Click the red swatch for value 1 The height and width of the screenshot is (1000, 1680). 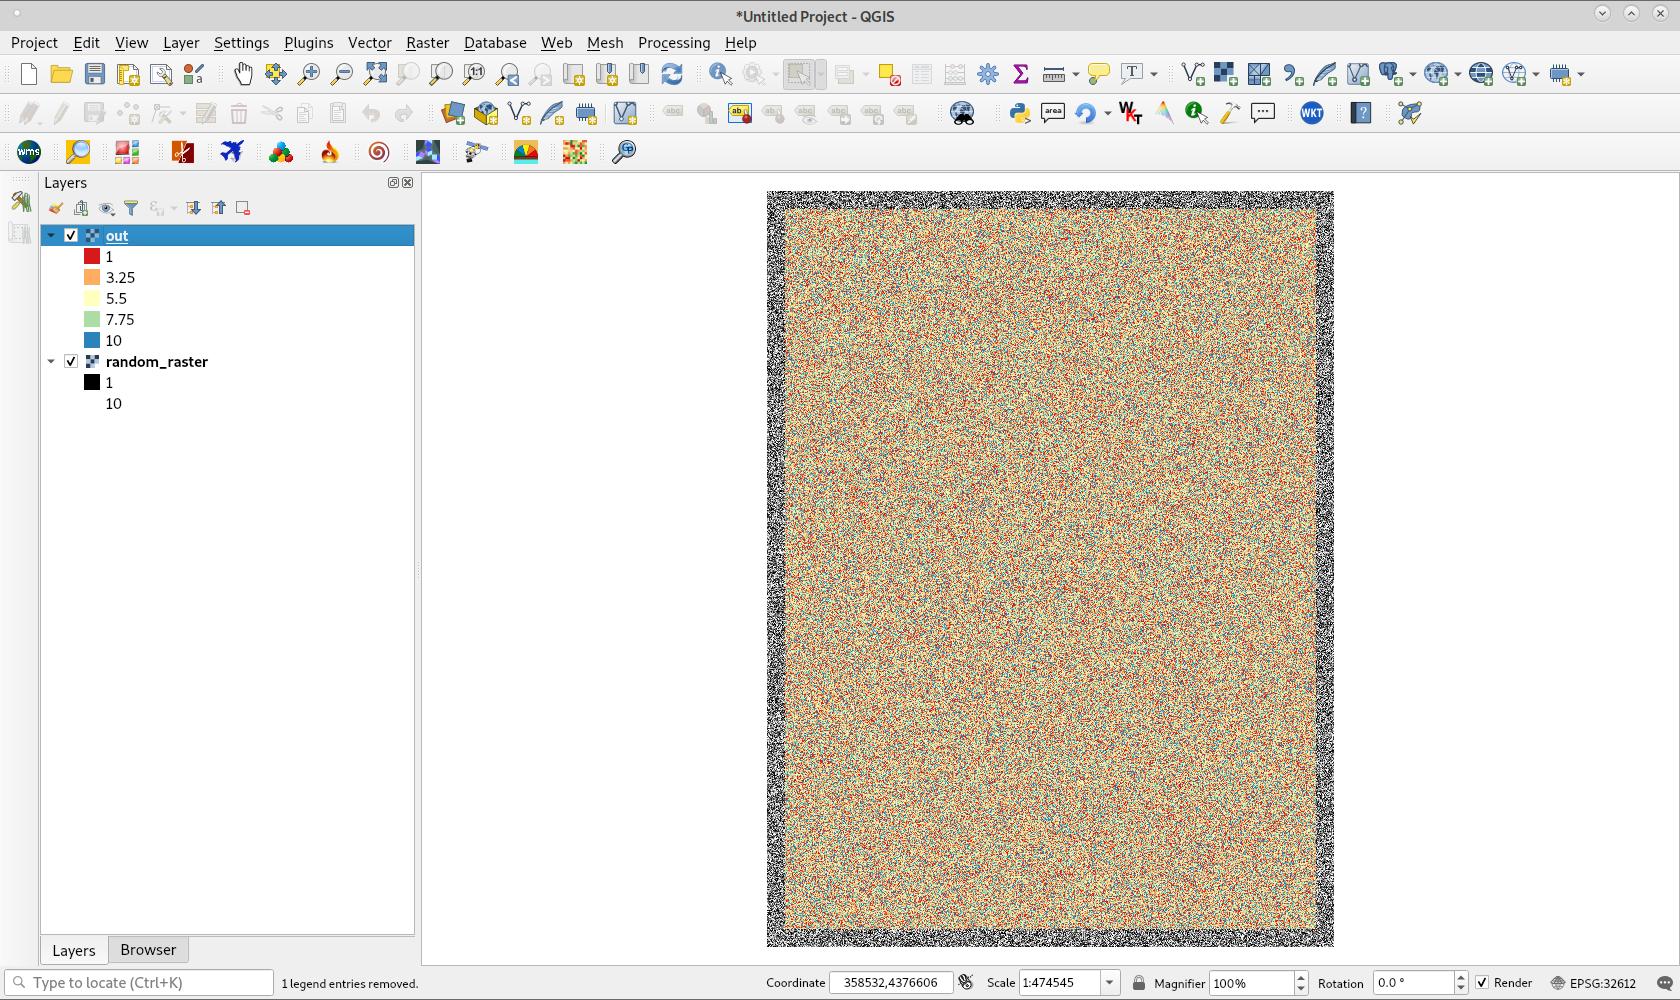(92, 257)
